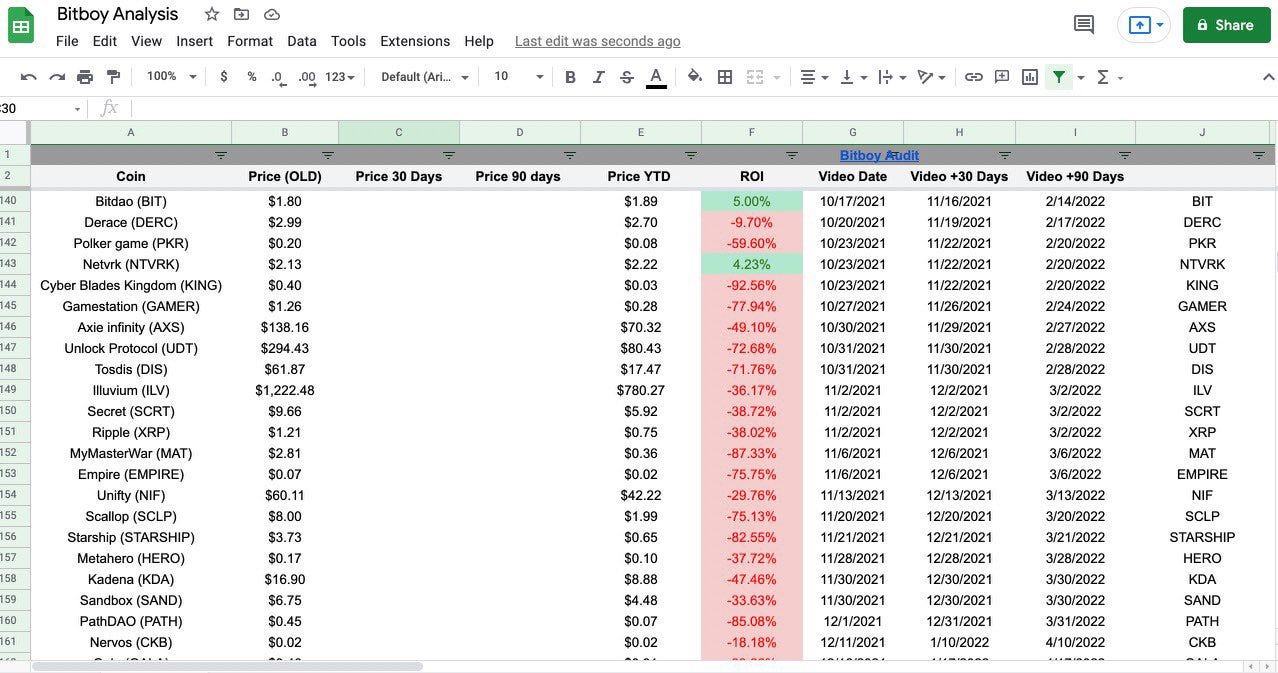Open the File menu
The height and width of the screenshot is (673, 1278).
(67, 41)
